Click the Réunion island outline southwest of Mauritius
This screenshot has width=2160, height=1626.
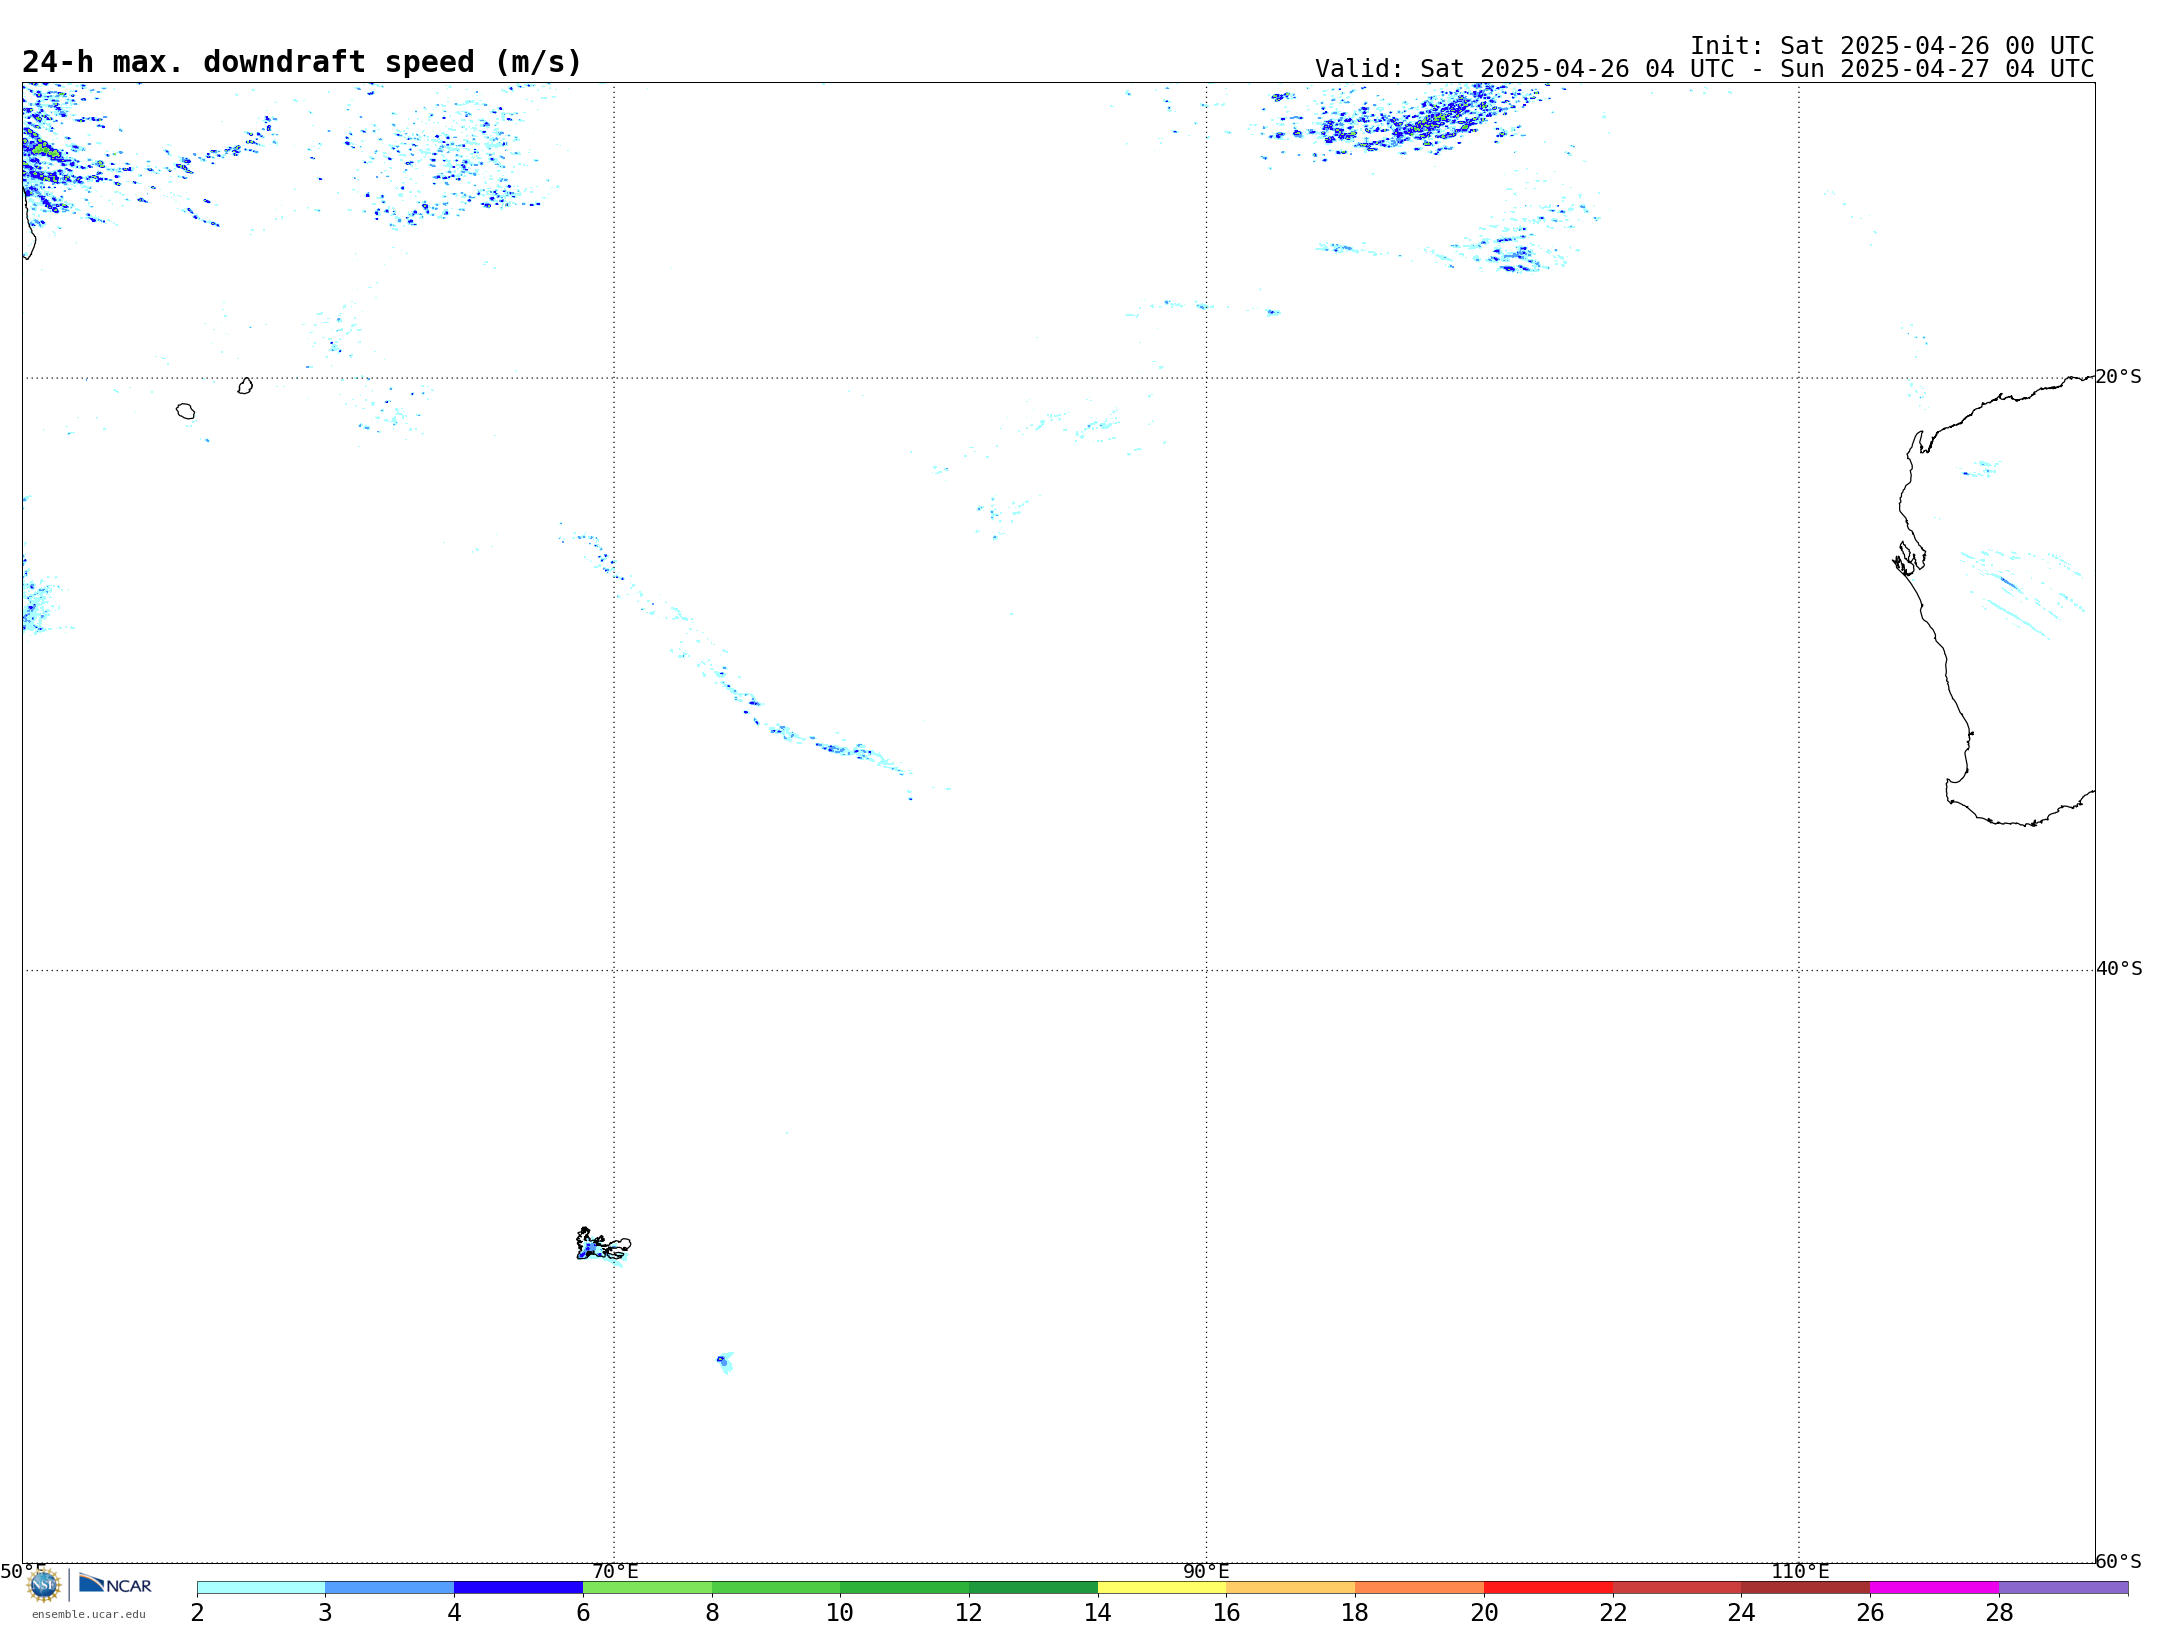(x=185, y=411)
